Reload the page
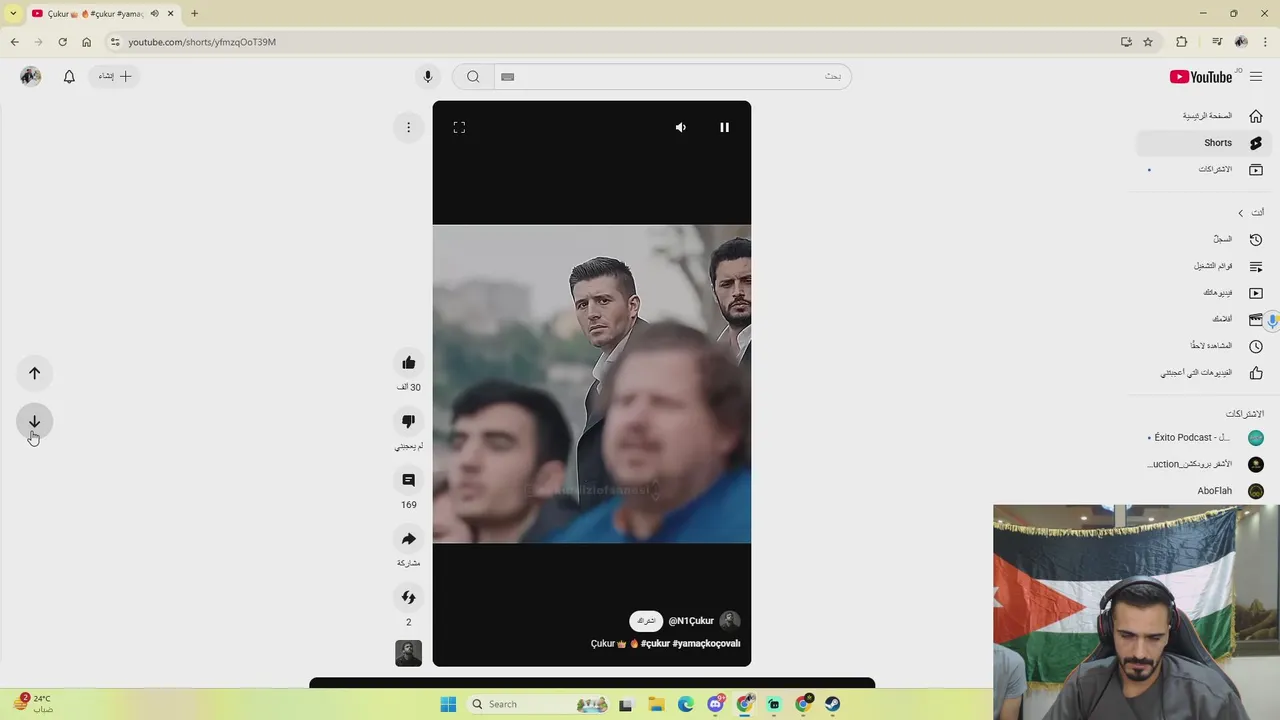This screenshot has height=720, width=1280. (x=62, y=42)
